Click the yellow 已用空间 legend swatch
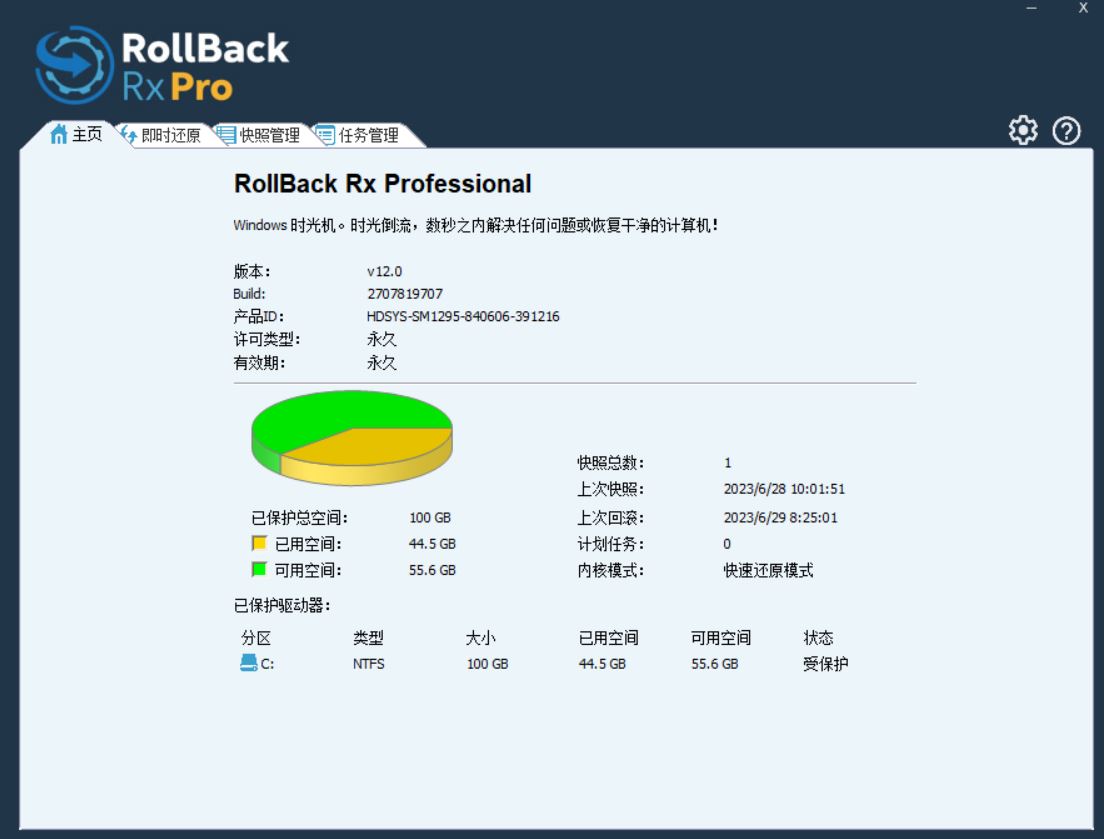The width and height of the screenshot is (1104, 839). (259, 543)
